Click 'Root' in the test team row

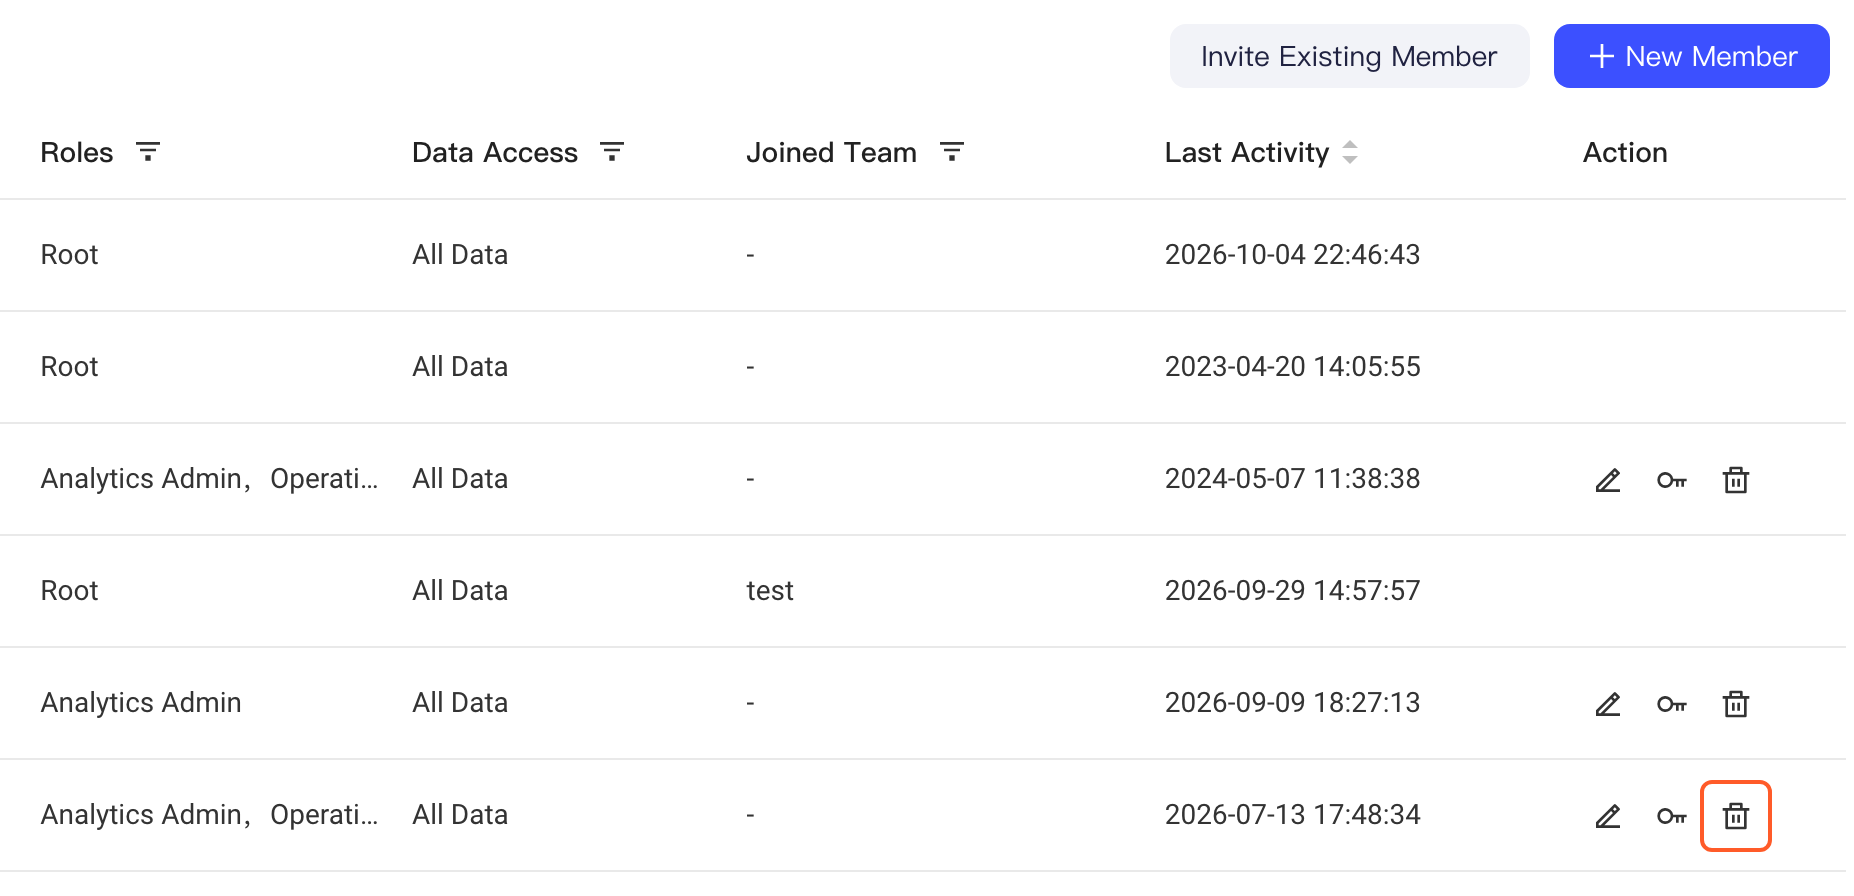pyautogui.click(x=69, y=591)
